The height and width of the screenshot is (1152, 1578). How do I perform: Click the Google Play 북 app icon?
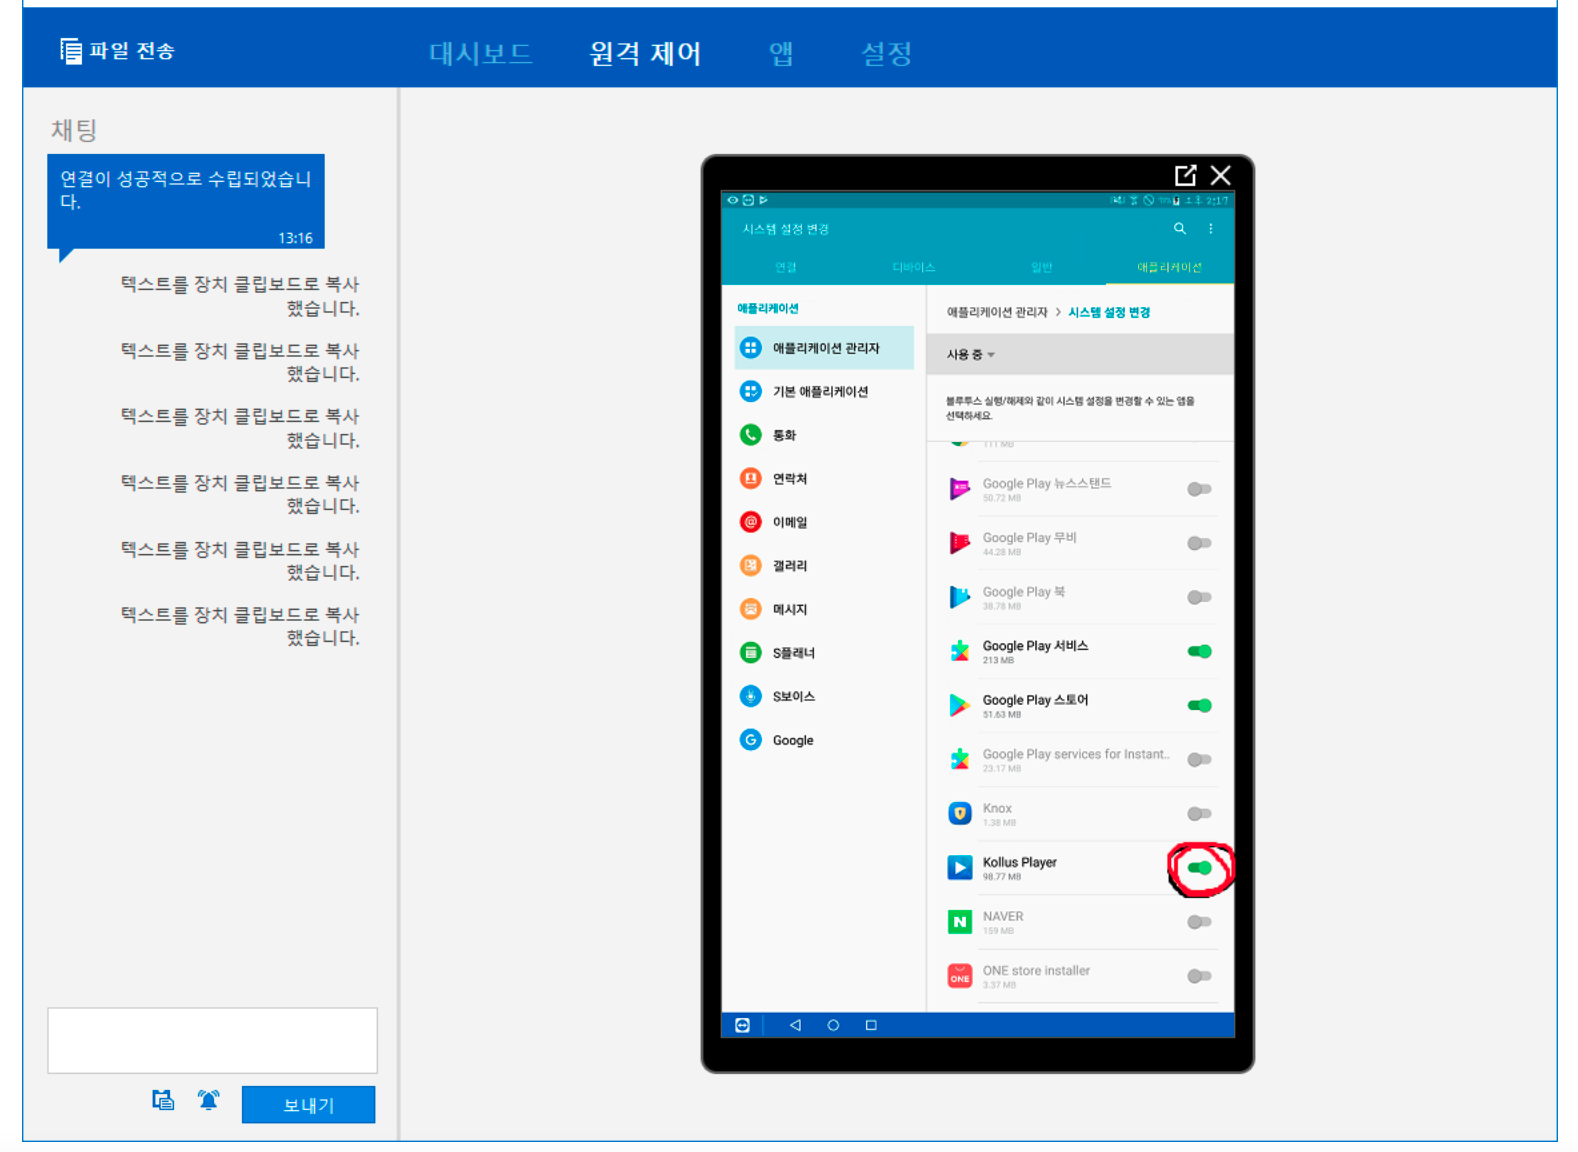[960, 597]
